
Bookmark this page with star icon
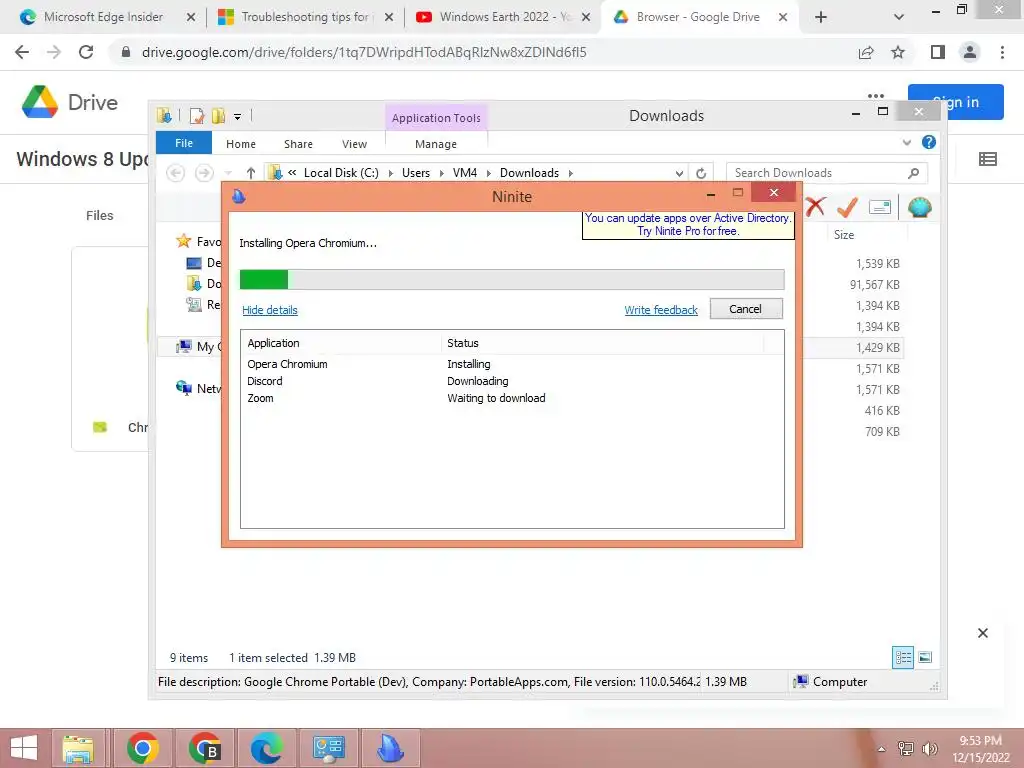tap(898, 52)
